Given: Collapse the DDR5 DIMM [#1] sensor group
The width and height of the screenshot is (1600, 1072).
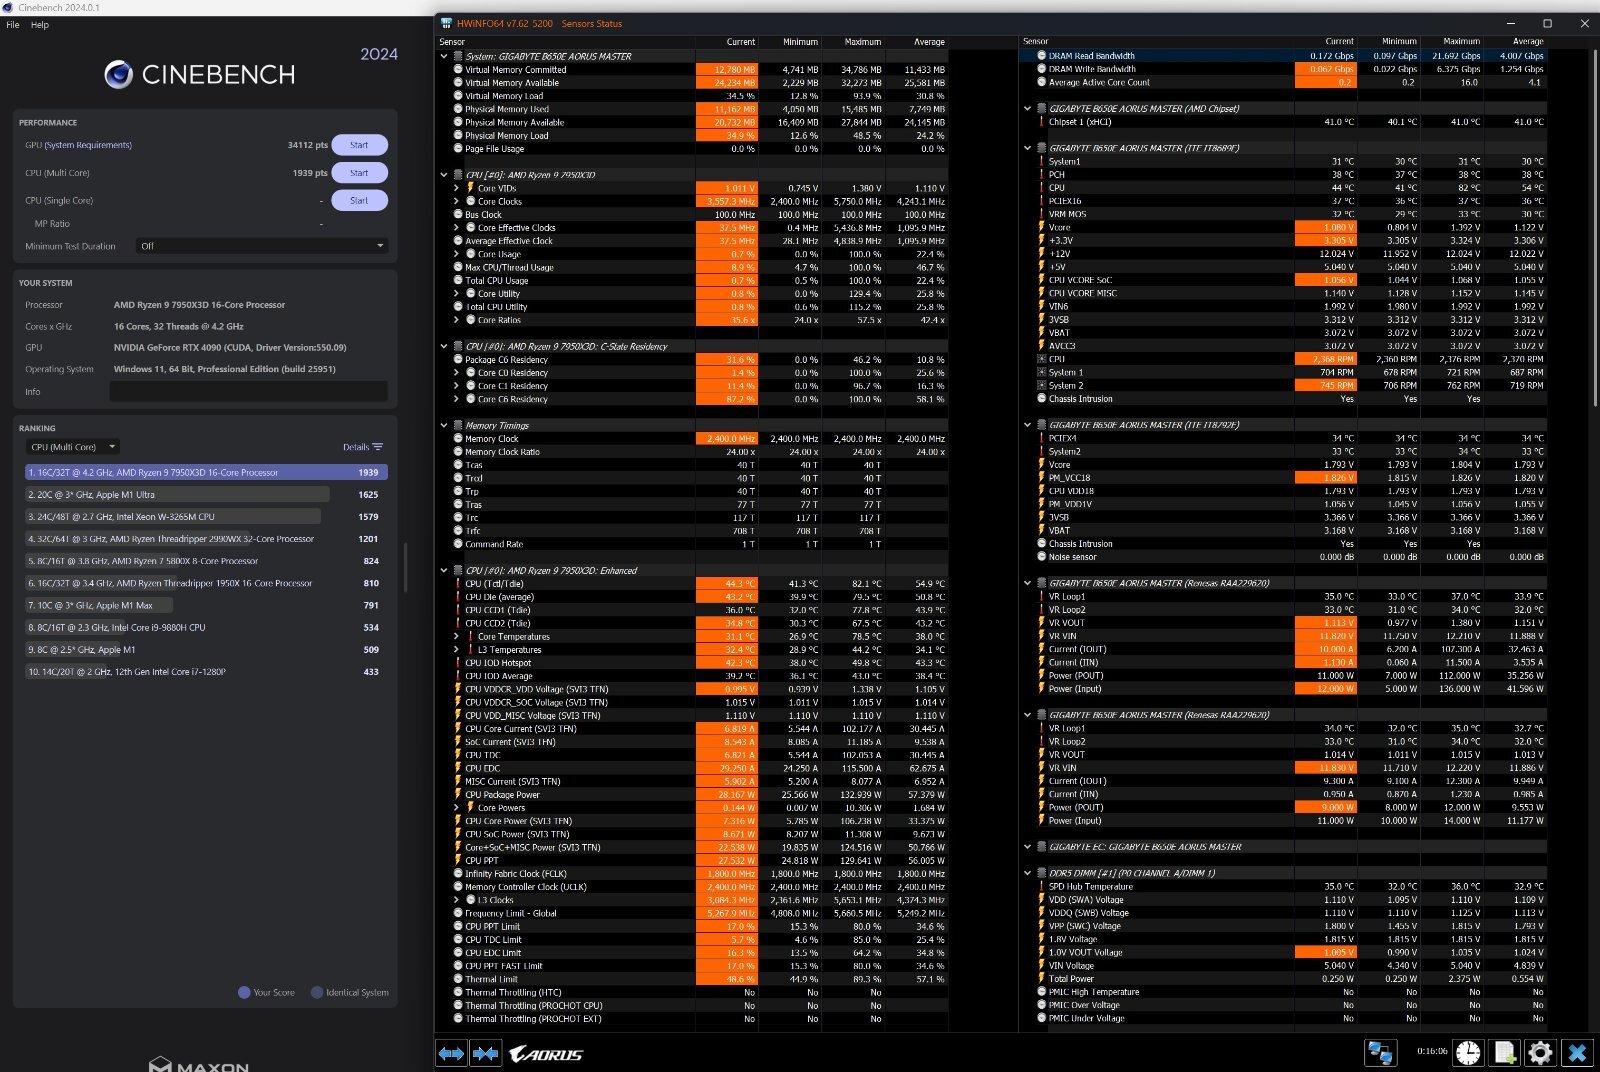Looking at the screenshot, I should pyautogui.click(x=1027, y=873).
